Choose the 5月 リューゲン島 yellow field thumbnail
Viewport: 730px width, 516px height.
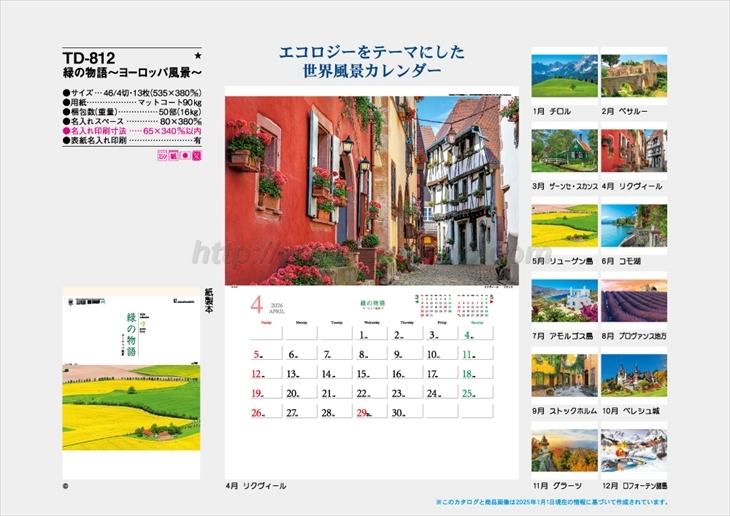[564, 225]
